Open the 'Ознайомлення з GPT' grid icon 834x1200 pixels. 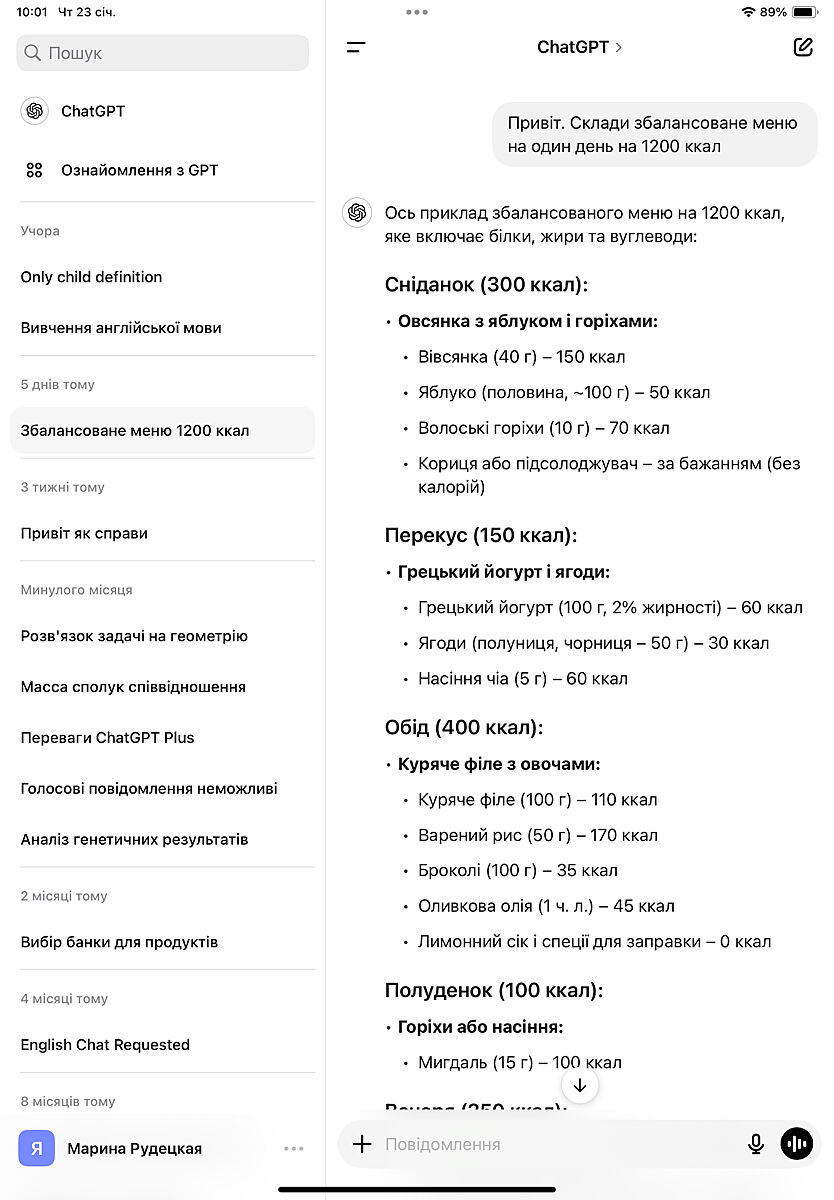tap(35, 170)
